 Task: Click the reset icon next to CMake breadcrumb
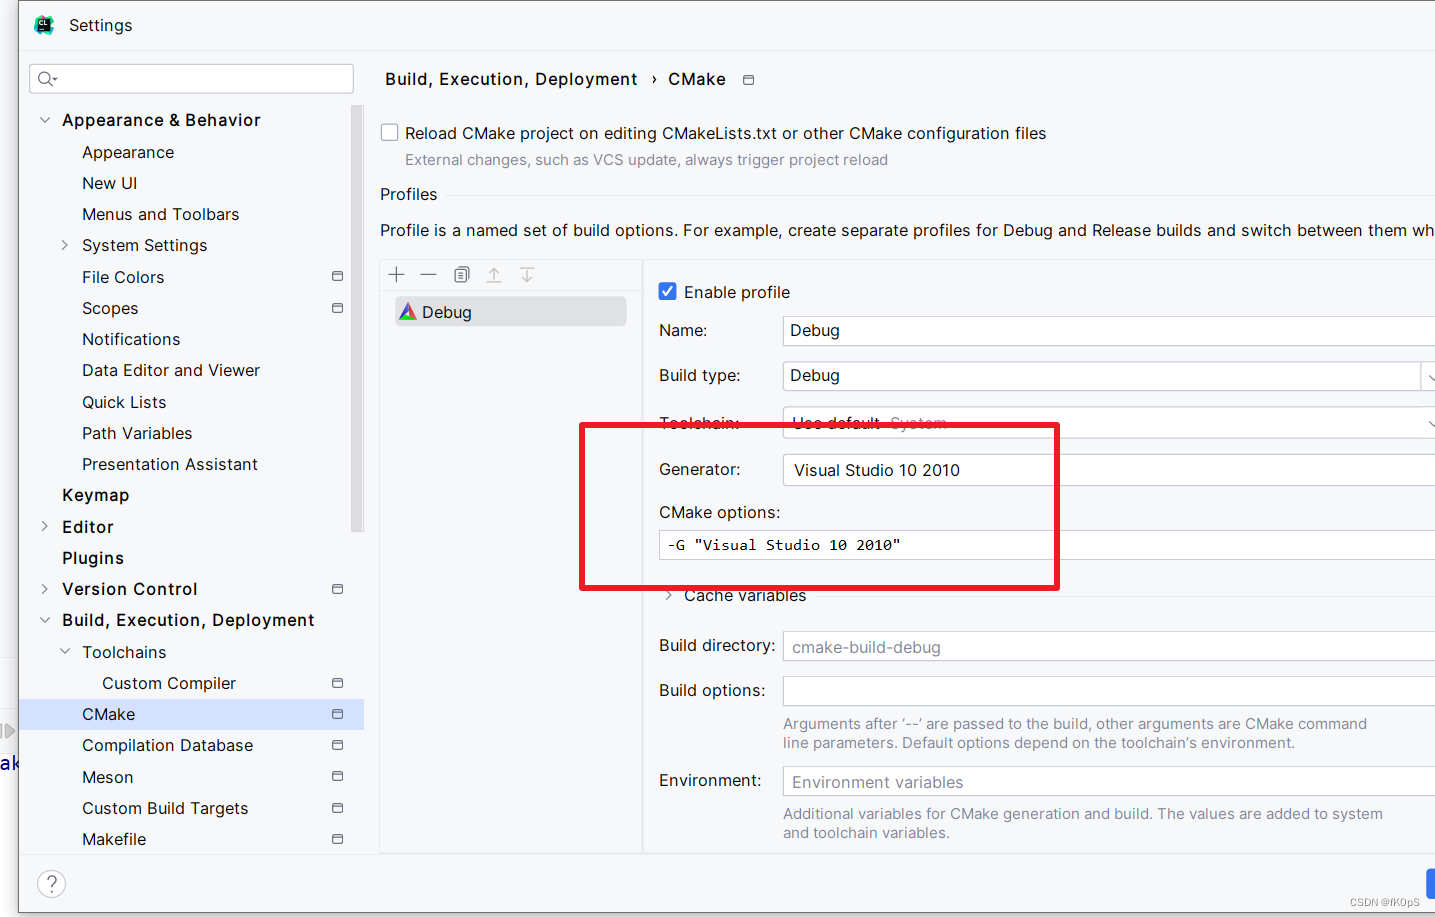click(748, 79)
